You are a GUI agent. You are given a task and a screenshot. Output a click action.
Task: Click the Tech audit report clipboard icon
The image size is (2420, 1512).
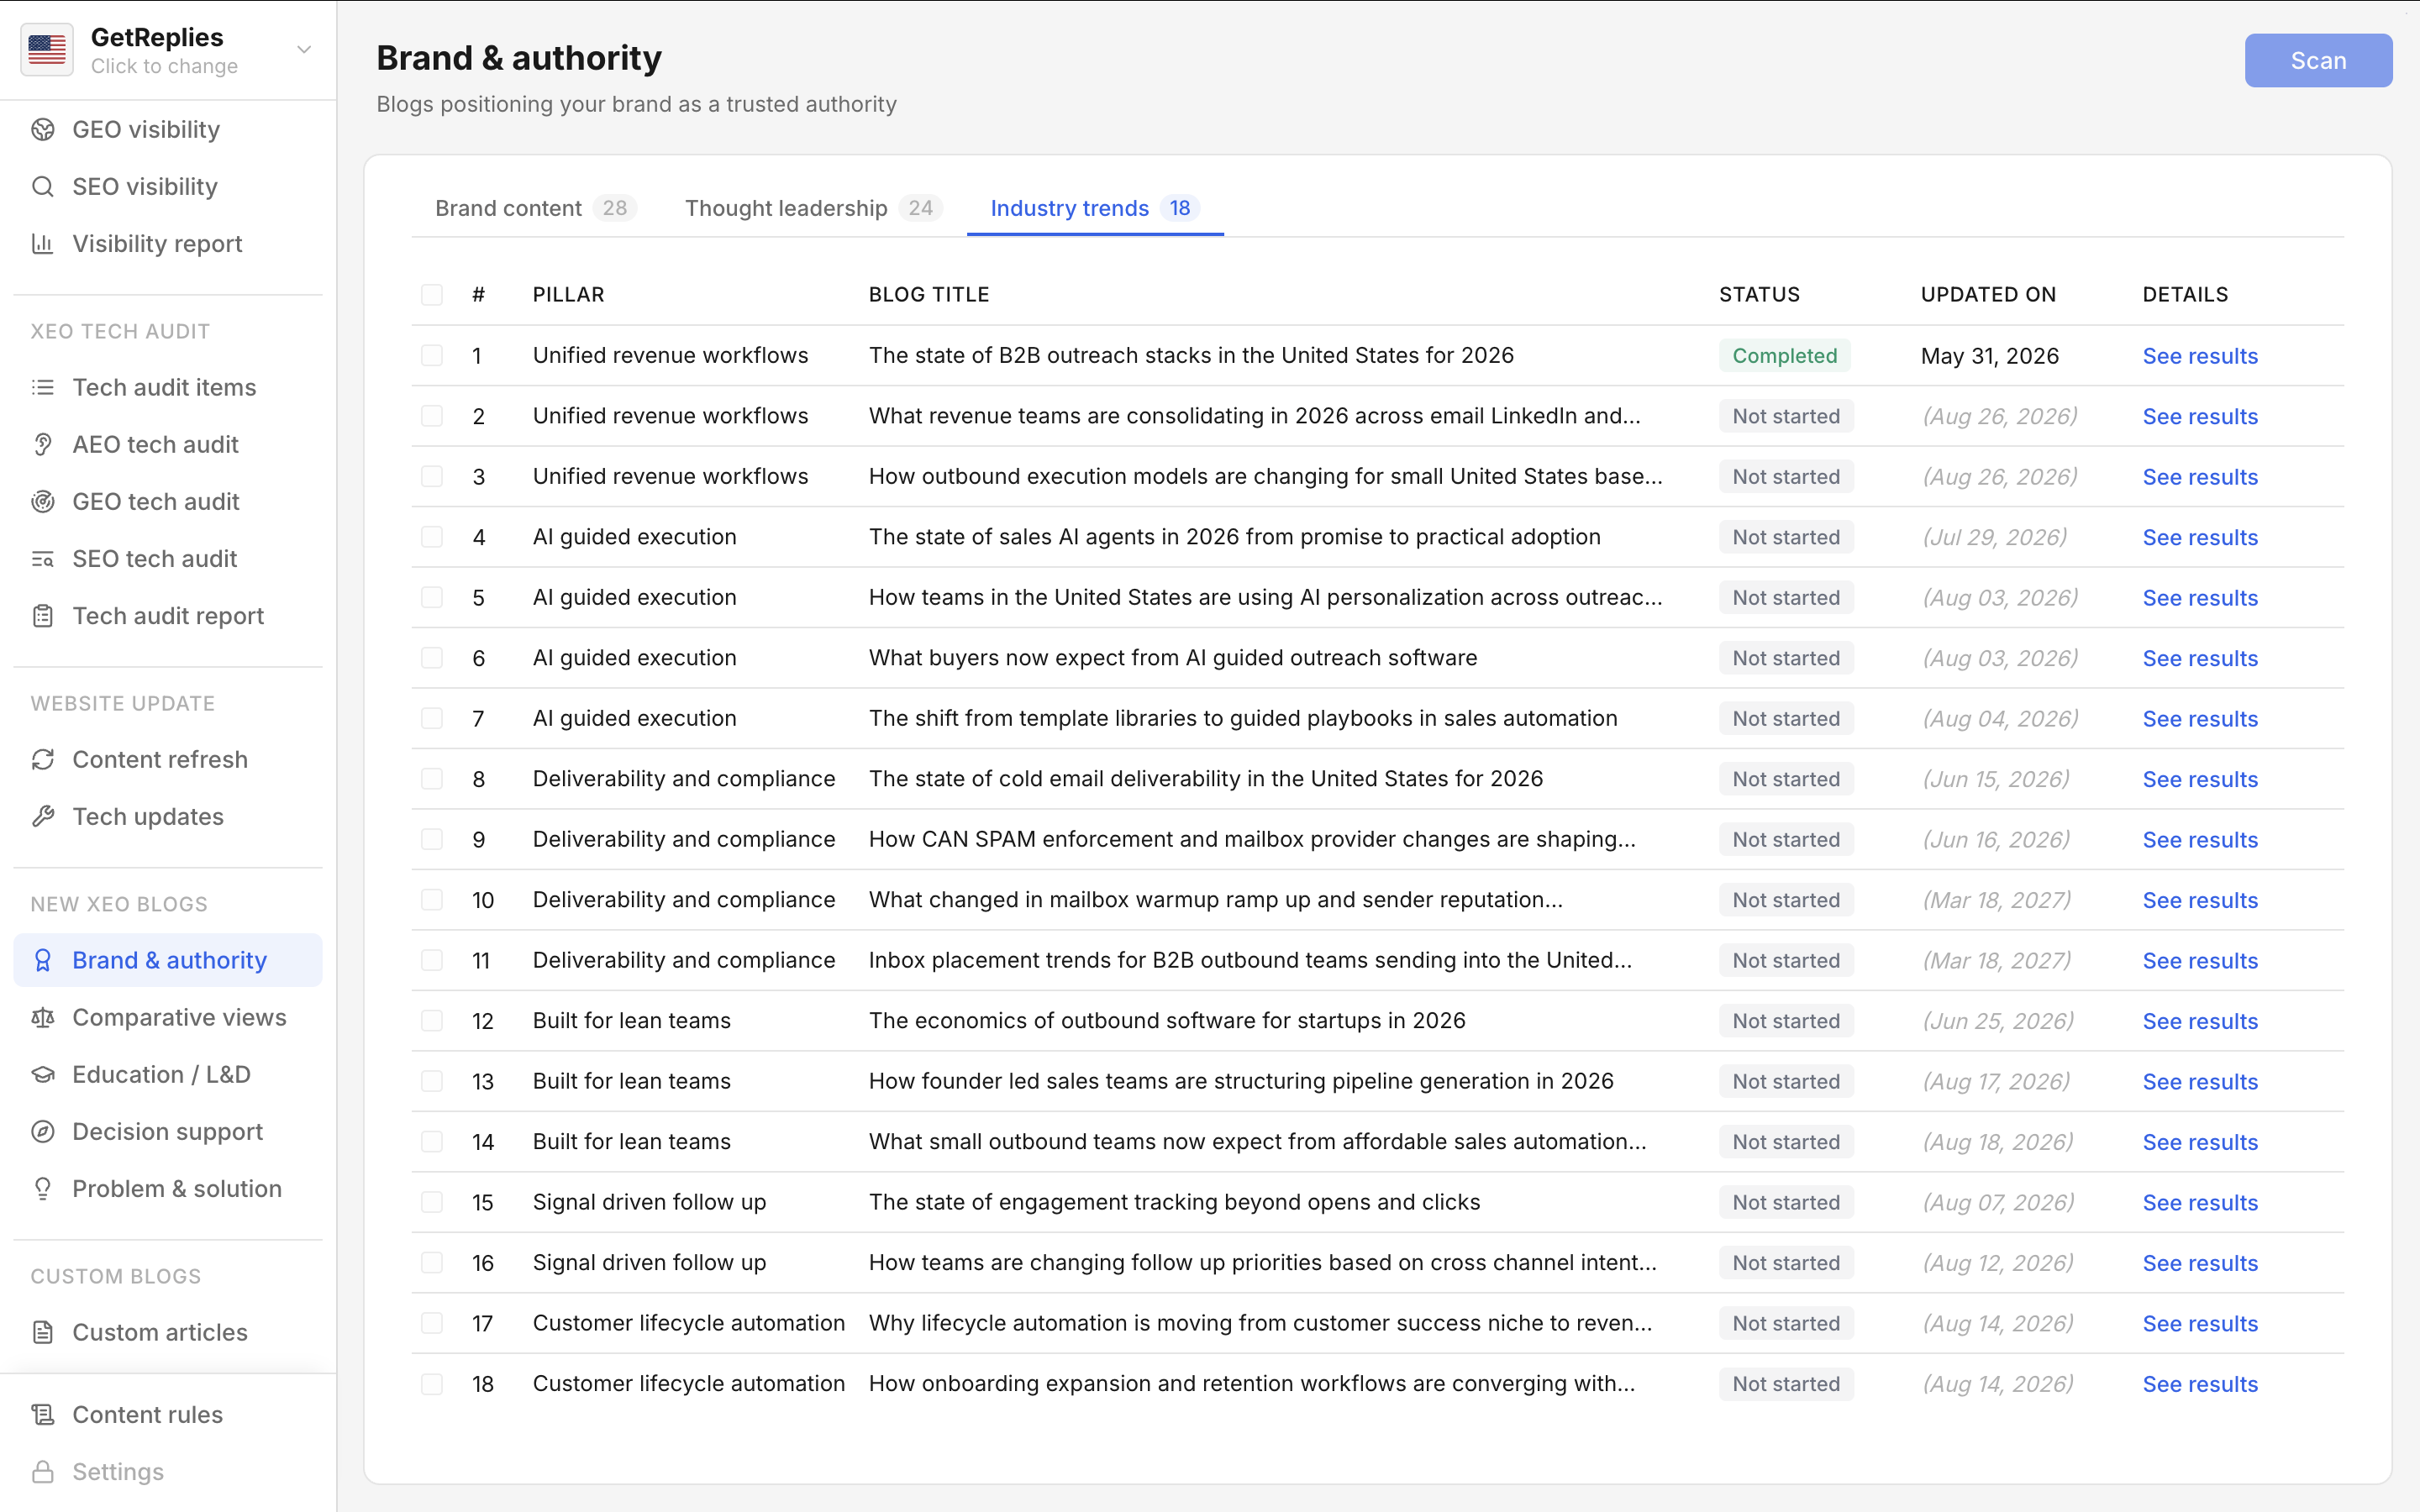[x=43, y=616]
